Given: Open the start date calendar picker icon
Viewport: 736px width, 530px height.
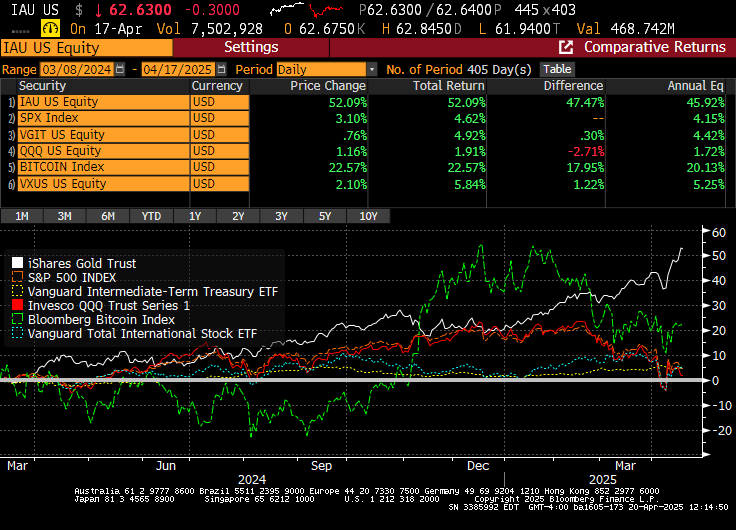Looking at the screenshot, I should pos(120,69).
